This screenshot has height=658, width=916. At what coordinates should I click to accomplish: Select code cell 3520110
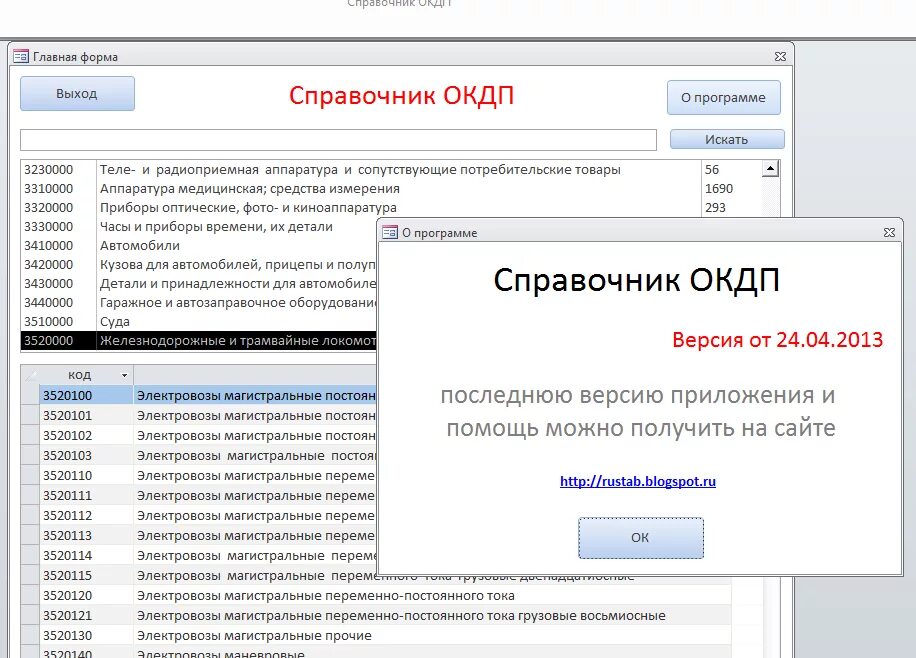tap(86, 476)
